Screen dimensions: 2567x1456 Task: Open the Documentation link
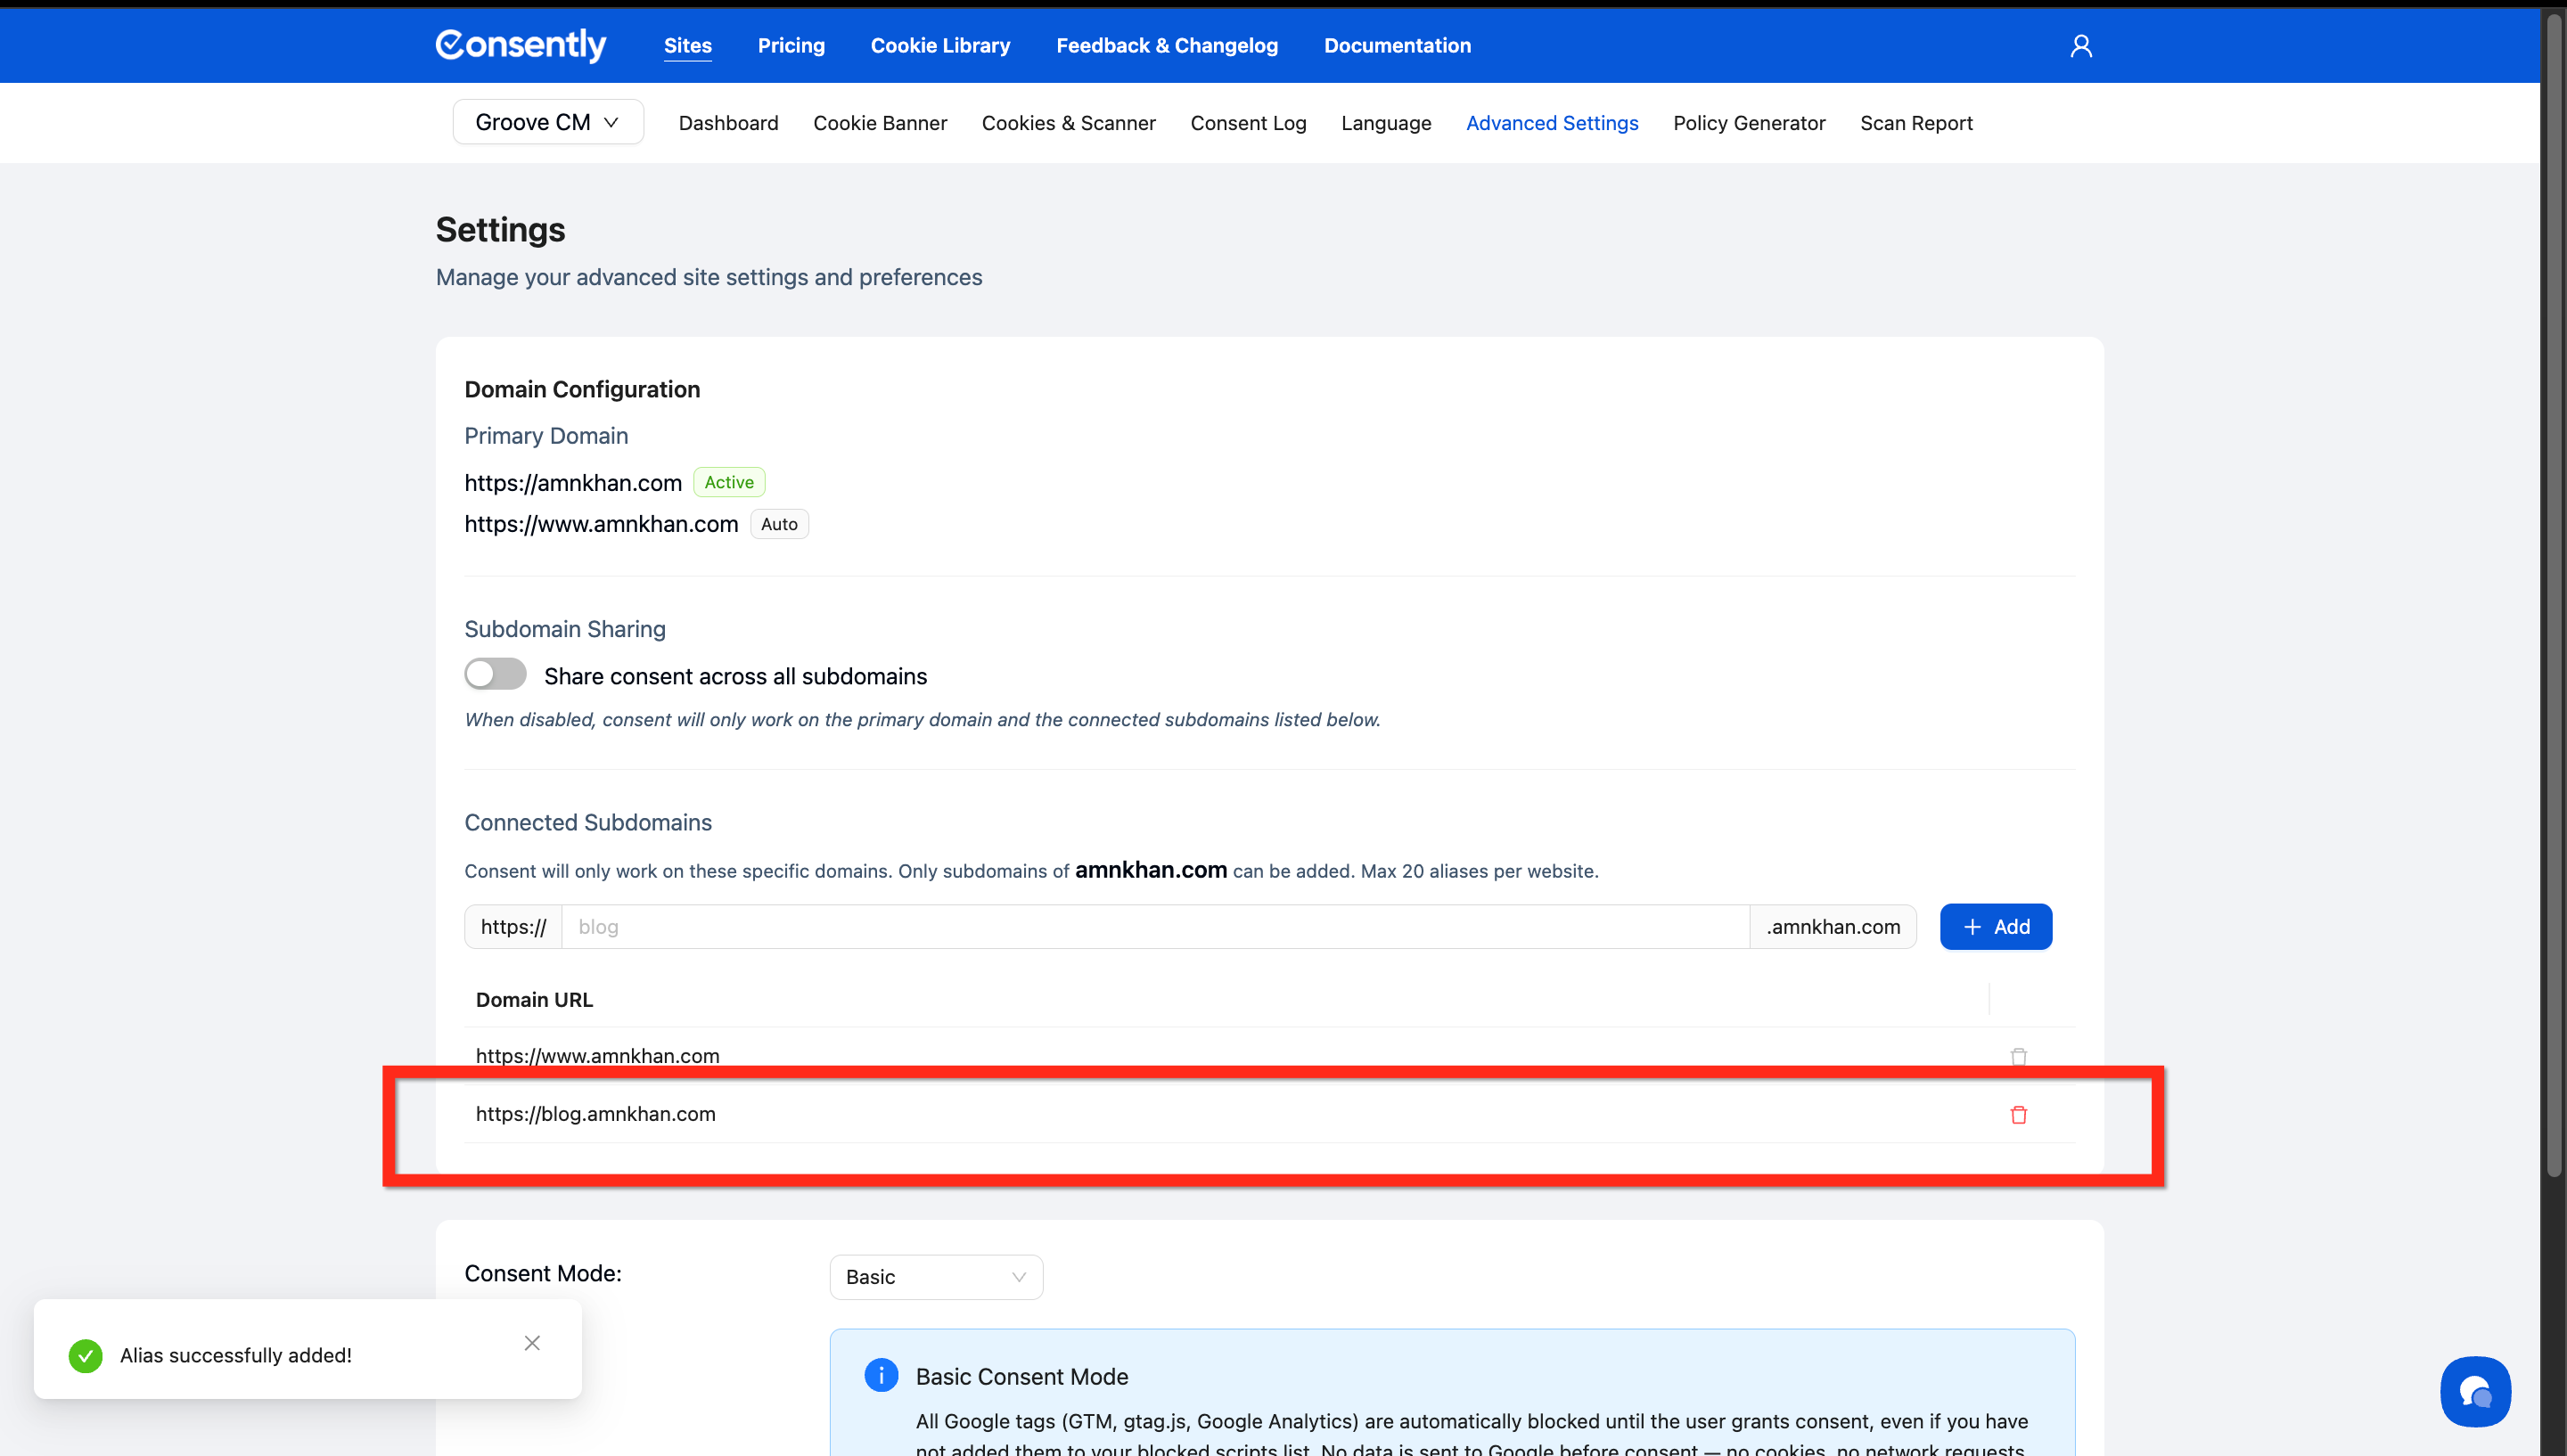point(1397,45)
